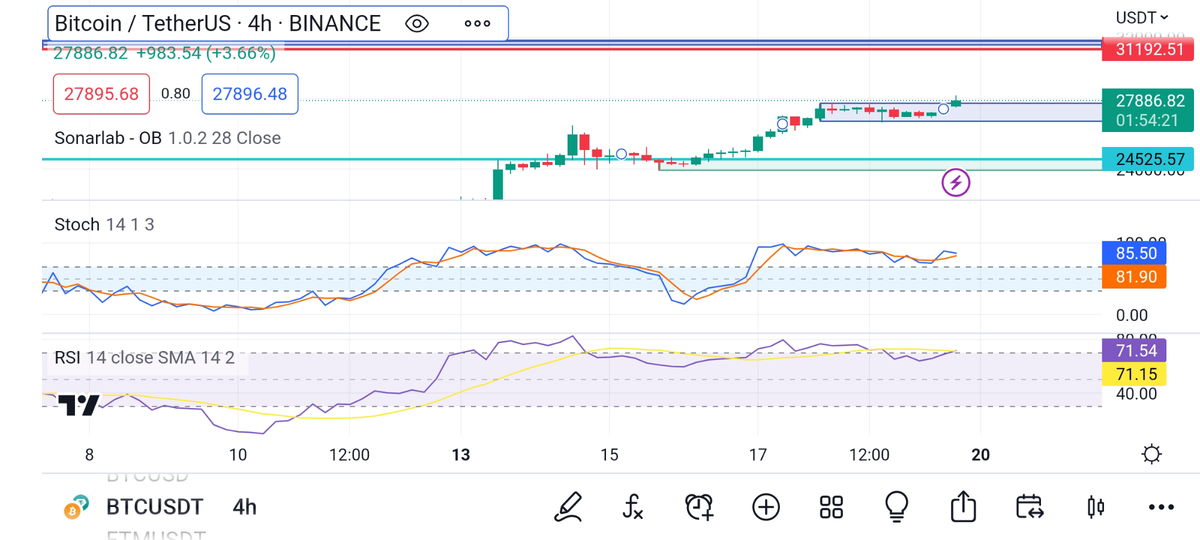Expand the USDT currency dropdown
1200x540 pixels.
pos(1142,17)
